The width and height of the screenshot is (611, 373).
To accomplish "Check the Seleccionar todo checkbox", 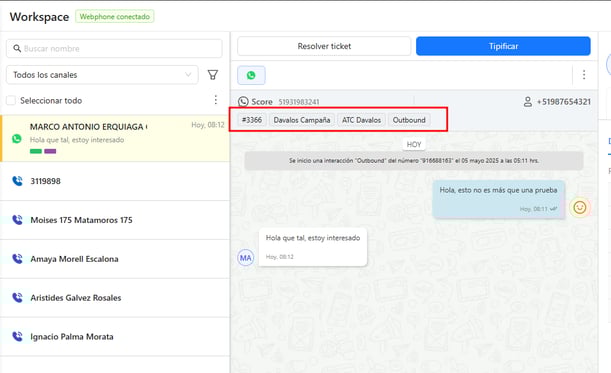I will tap(11, 101).
